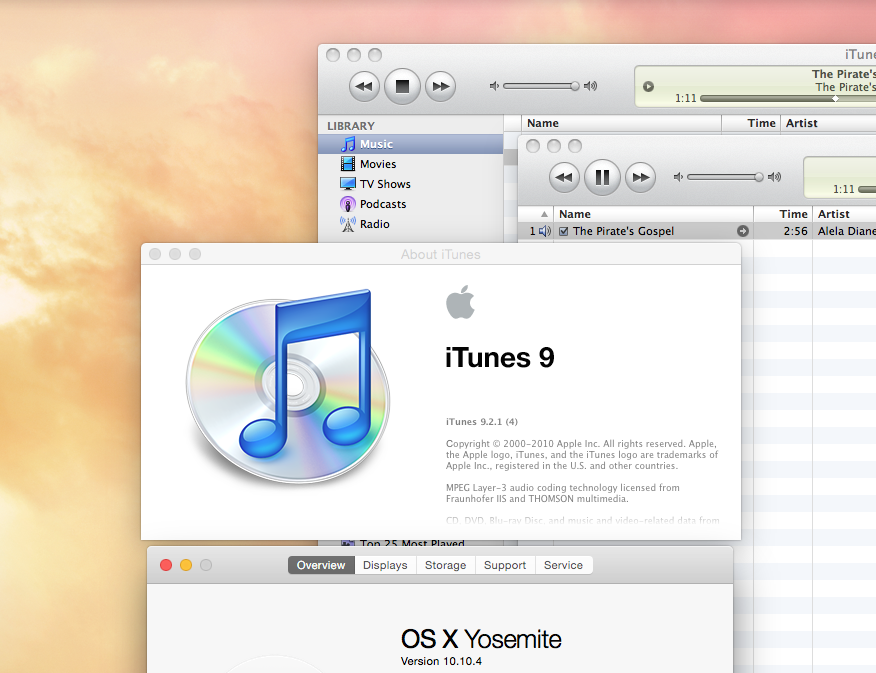
Task: Click the purple Podcasts icon
Action: (x=347, y=204)
